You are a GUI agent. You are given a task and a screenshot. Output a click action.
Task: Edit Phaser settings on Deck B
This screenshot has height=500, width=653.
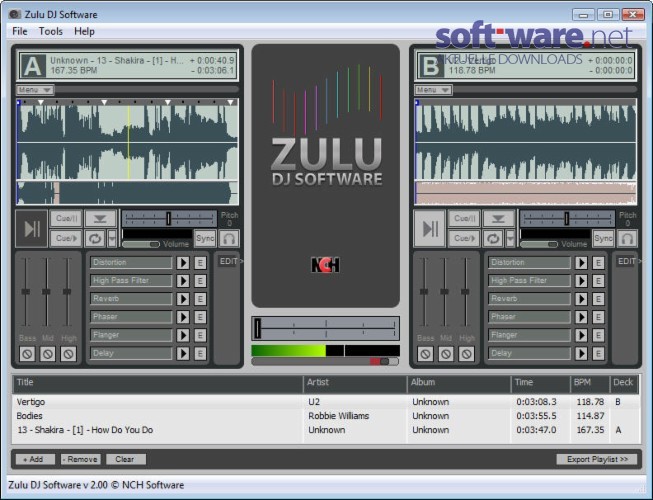pyautogui.click(x=598, y=317)
